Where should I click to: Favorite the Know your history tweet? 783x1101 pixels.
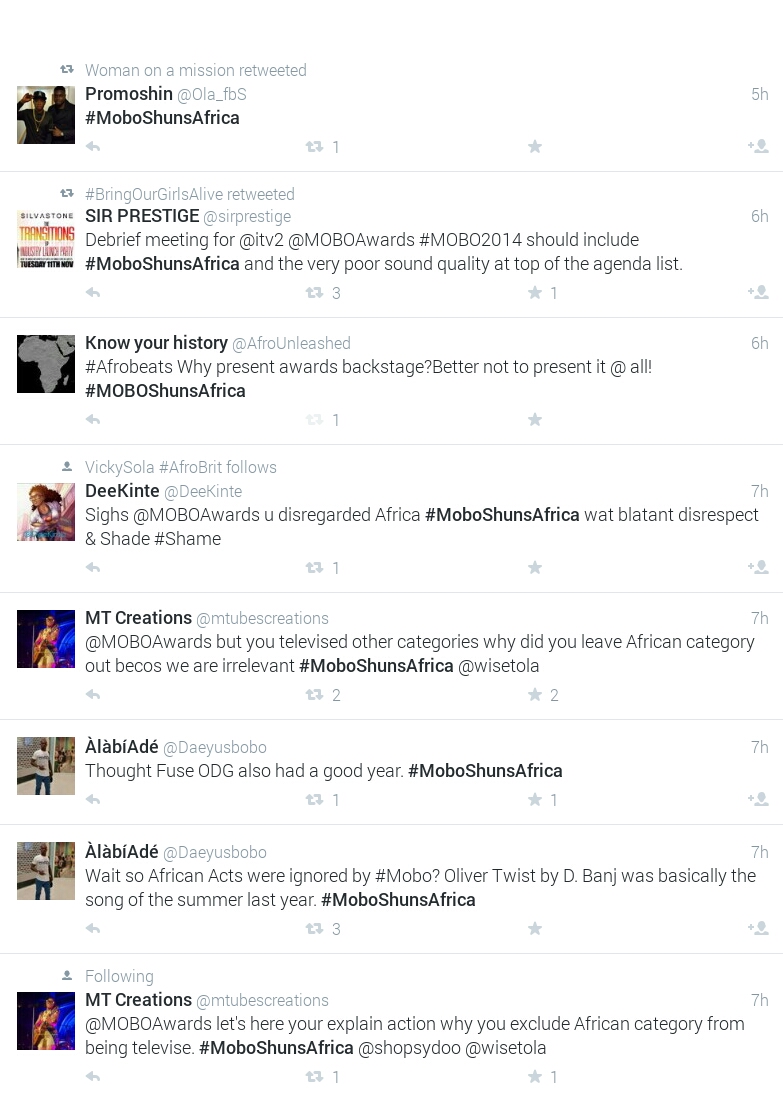point(535,420)
